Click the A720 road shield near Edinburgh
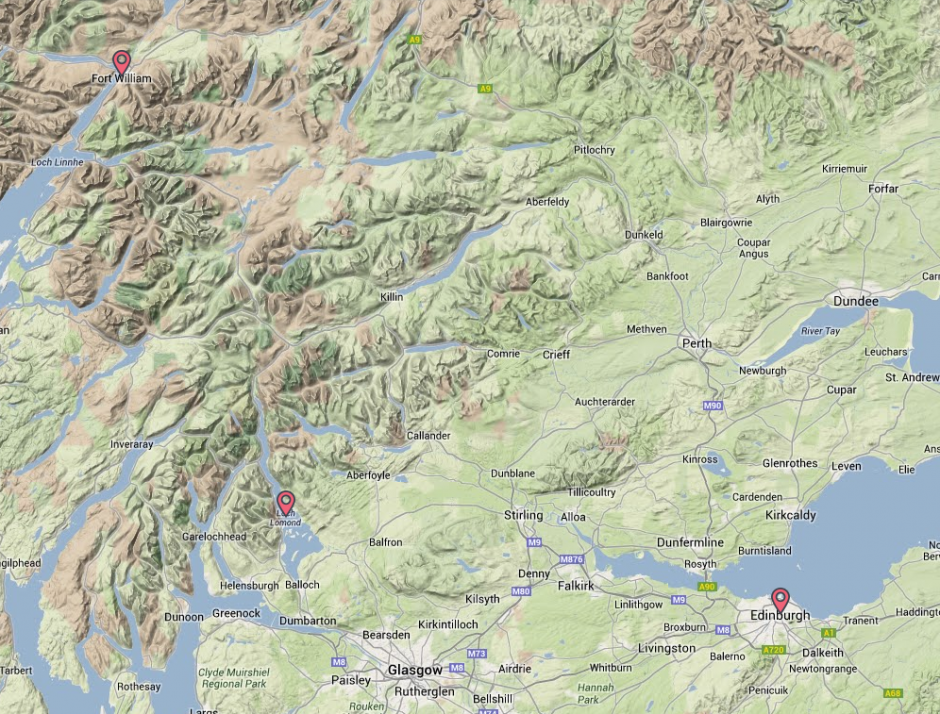This screenshot has width=940, height=714. [x=773, y=649]
